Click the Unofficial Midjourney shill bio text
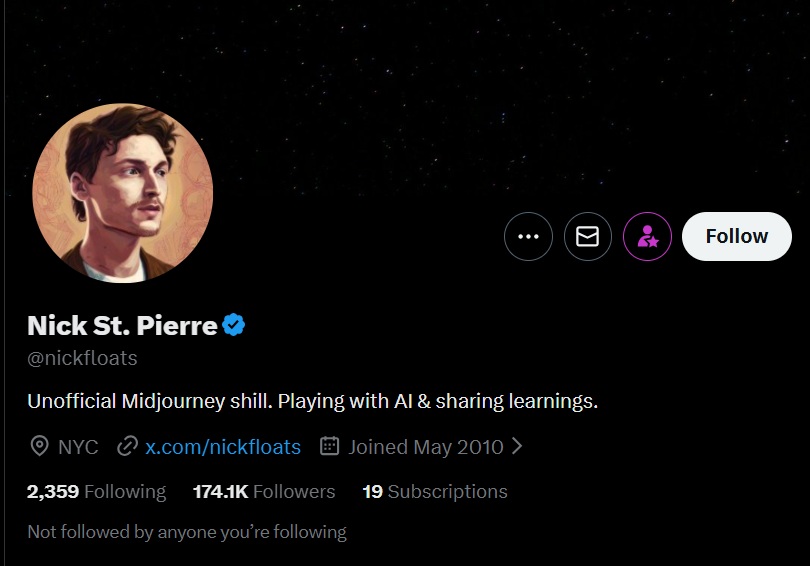The height and width of the screenshot is (566, 810). 312,402
